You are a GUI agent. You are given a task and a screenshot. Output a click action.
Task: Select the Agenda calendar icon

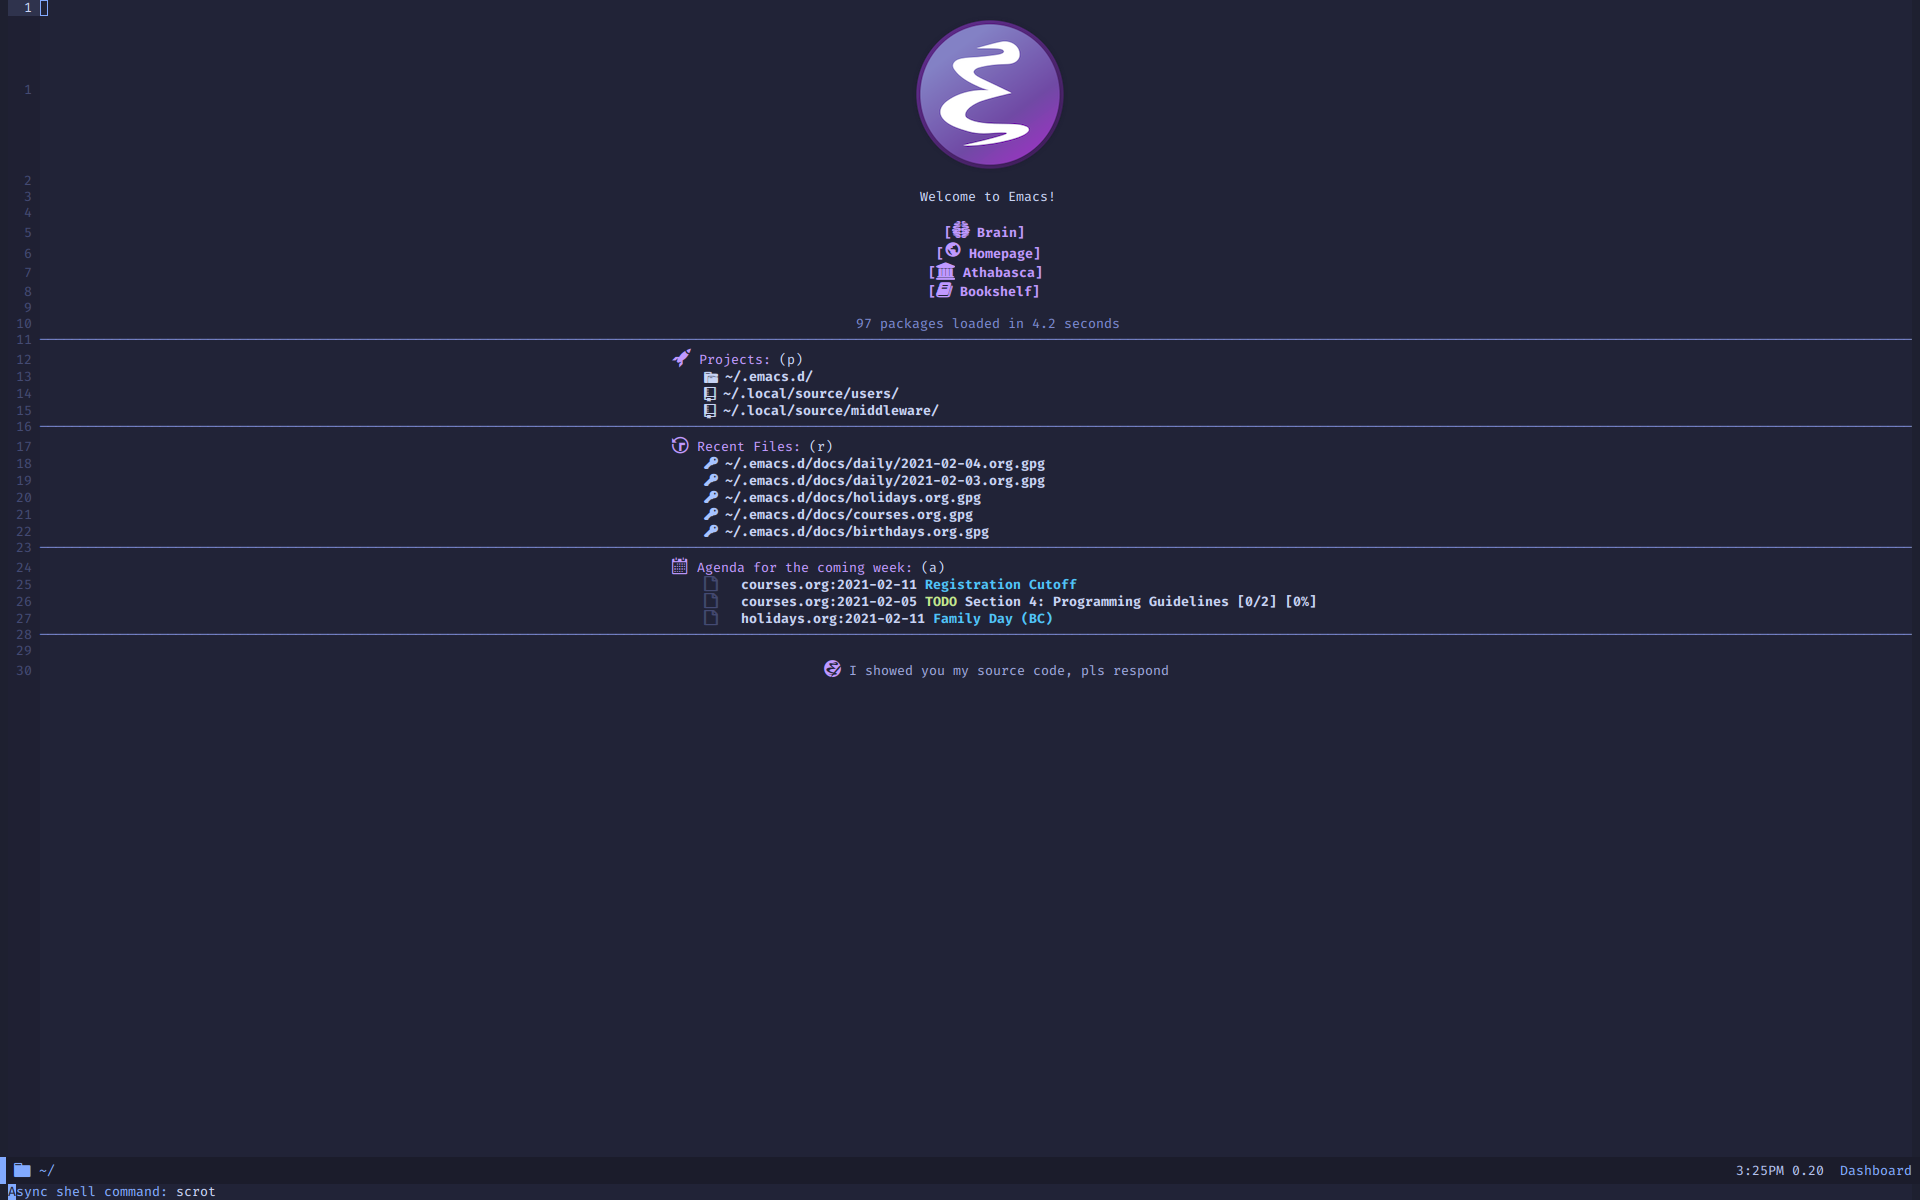679,565
